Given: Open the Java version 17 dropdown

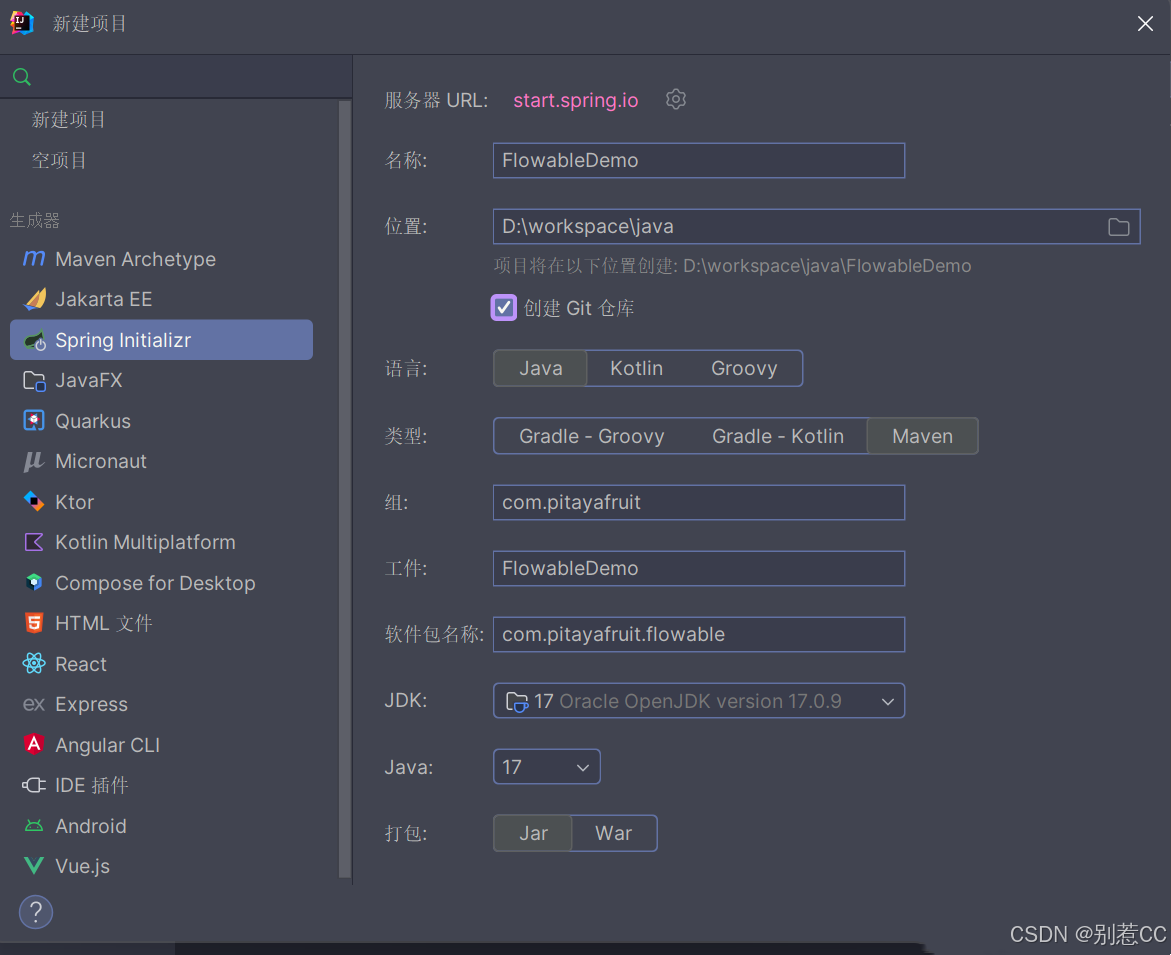Looking at the screenshot, I should pos(547,767).
